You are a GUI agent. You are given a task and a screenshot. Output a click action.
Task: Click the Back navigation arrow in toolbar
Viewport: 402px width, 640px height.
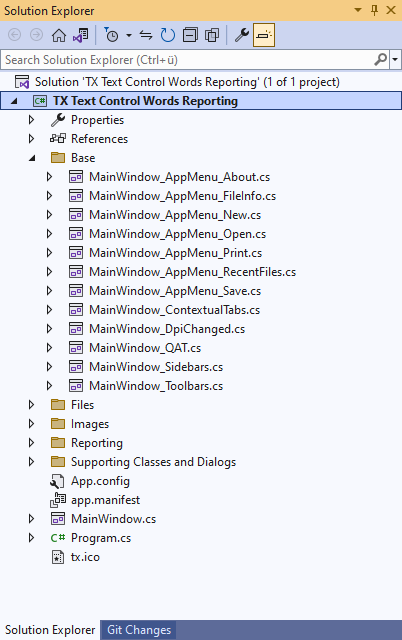click(15, 35)
